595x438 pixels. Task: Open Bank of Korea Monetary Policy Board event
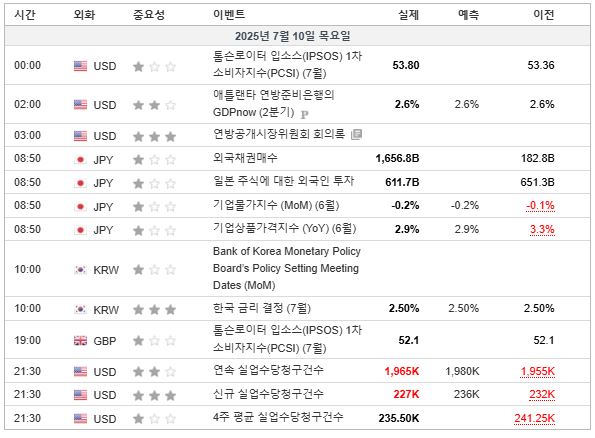pos(287,268)
